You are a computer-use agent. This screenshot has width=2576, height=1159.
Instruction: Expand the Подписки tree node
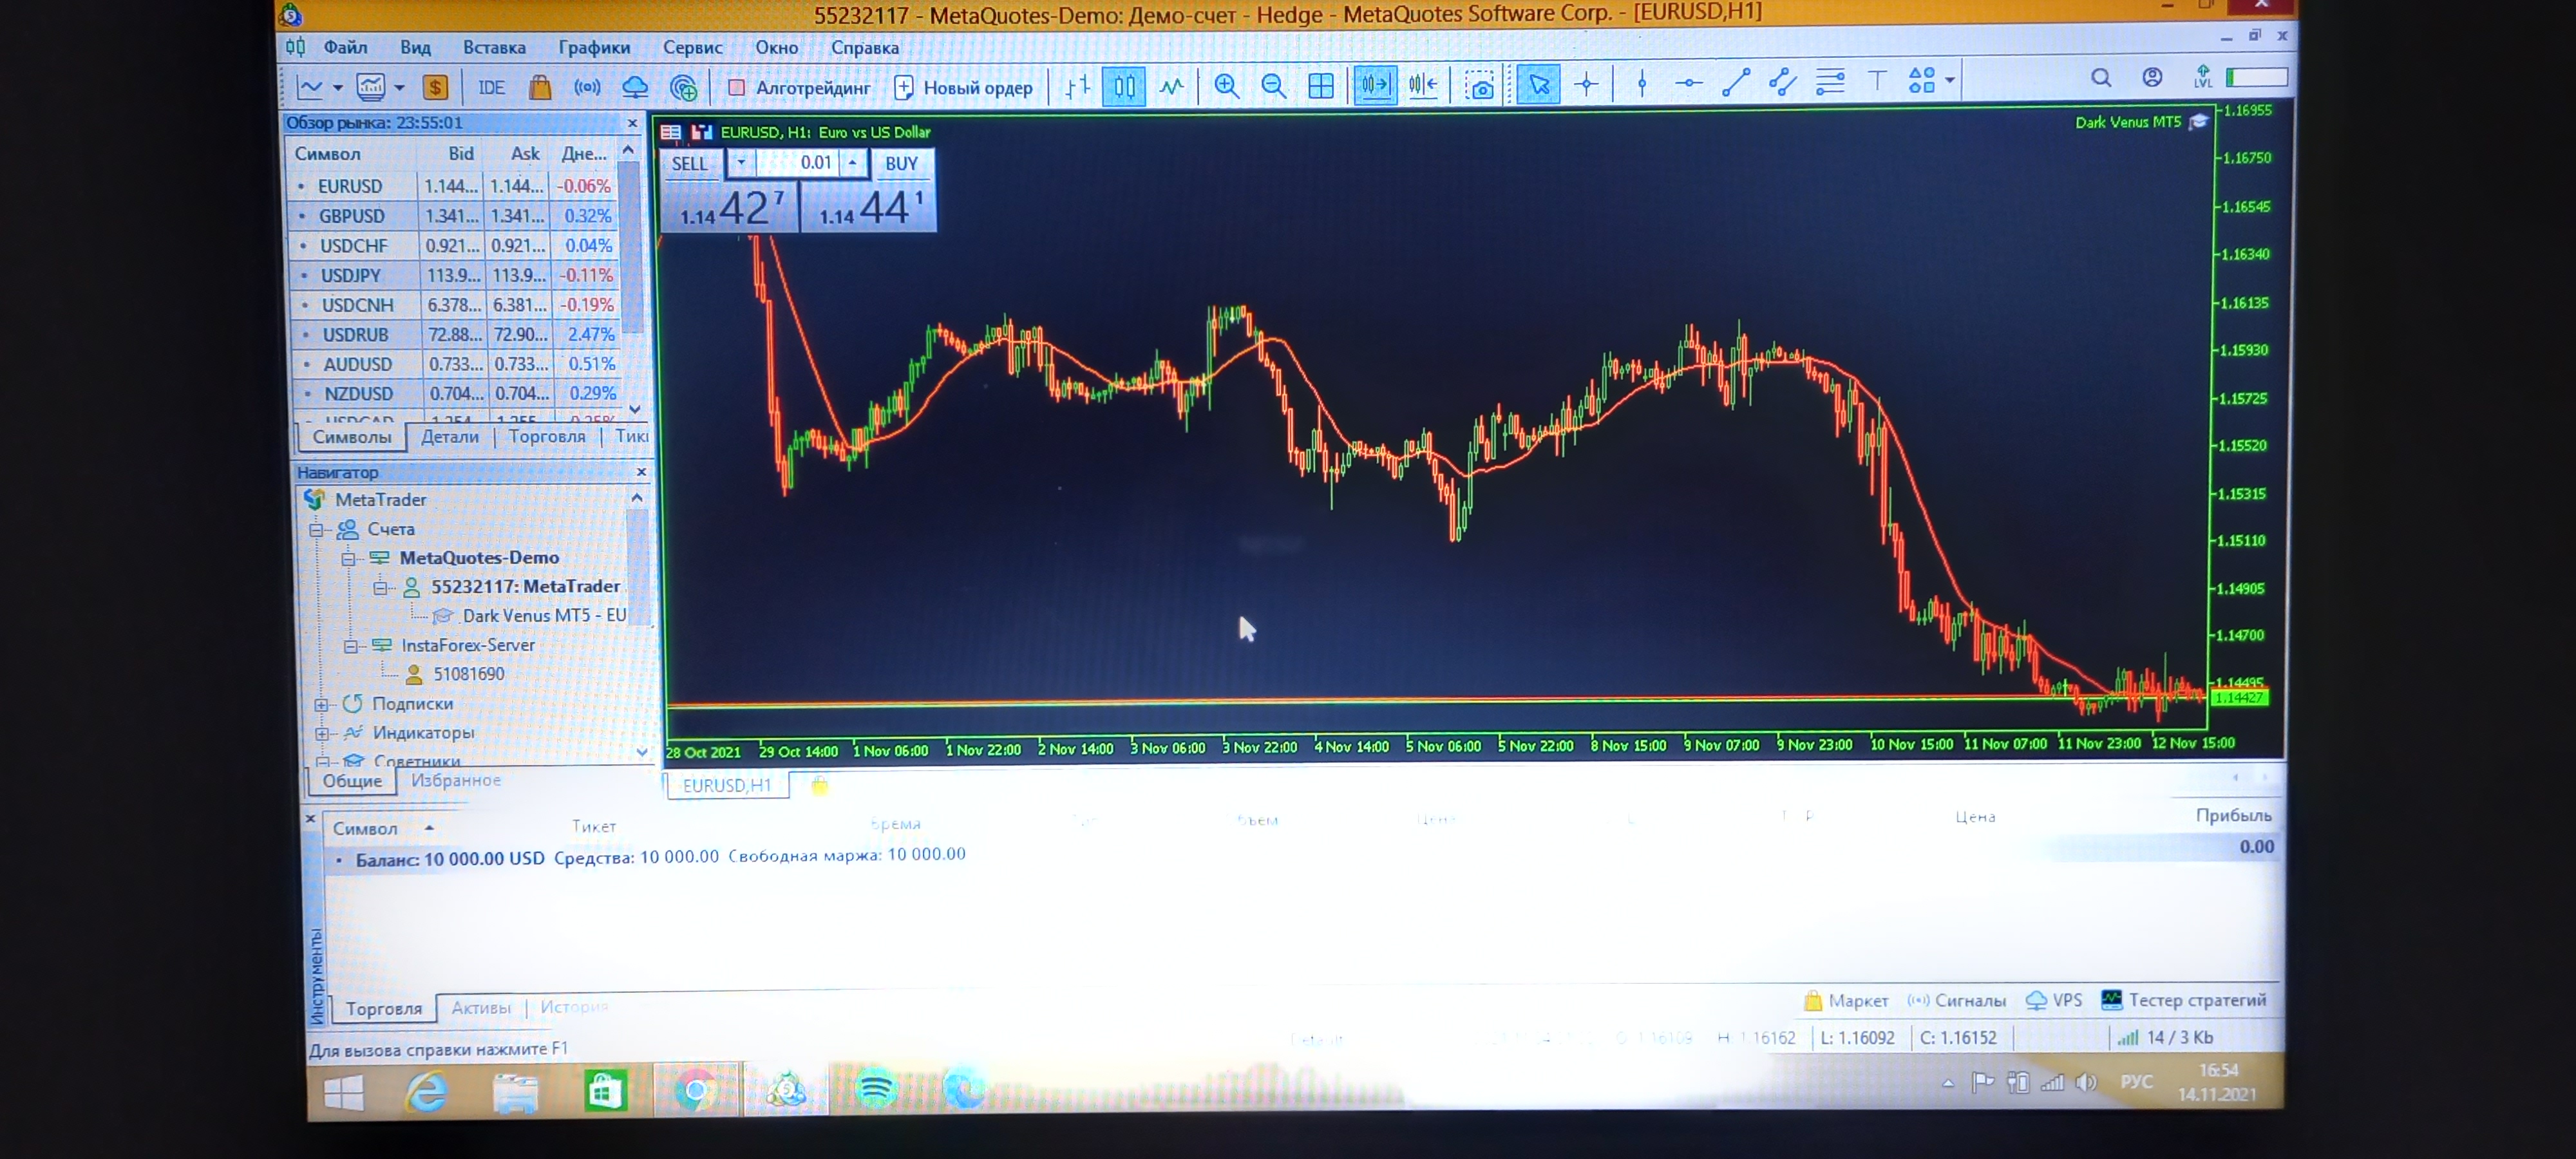pos(321,705)
